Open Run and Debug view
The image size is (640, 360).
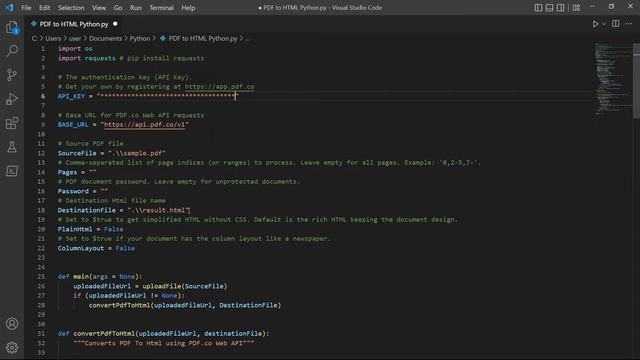click(12, 99)
